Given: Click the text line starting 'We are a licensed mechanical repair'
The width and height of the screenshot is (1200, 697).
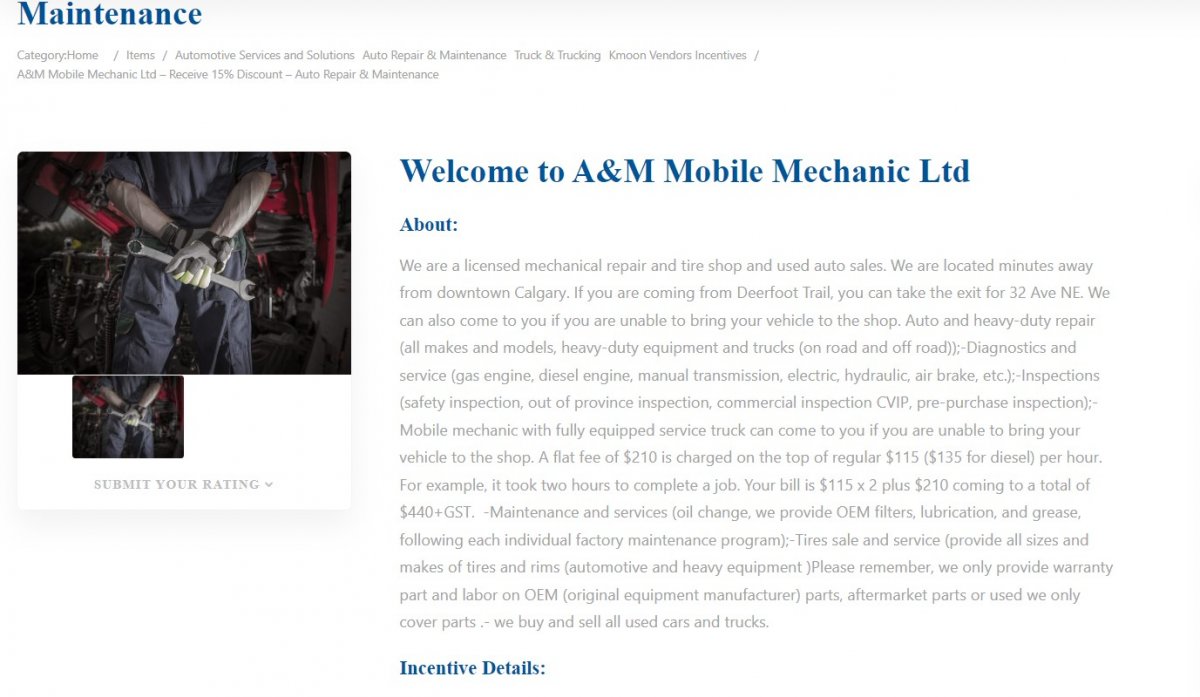Looking at the screenshot, I should tap(746, 266).
